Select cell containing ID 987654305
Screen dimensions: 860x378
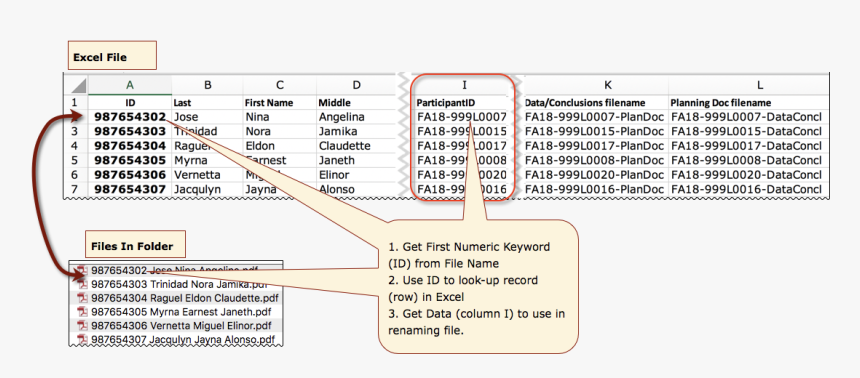(130, 161)
